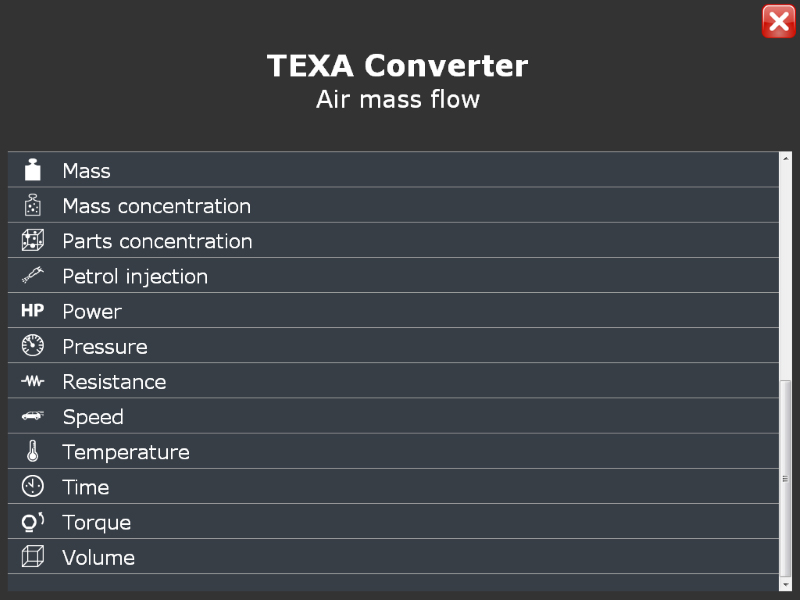This screenshot has width=800, height=600.
Task: Click the HP icon for Power
Action: click(x=33, y=310)
